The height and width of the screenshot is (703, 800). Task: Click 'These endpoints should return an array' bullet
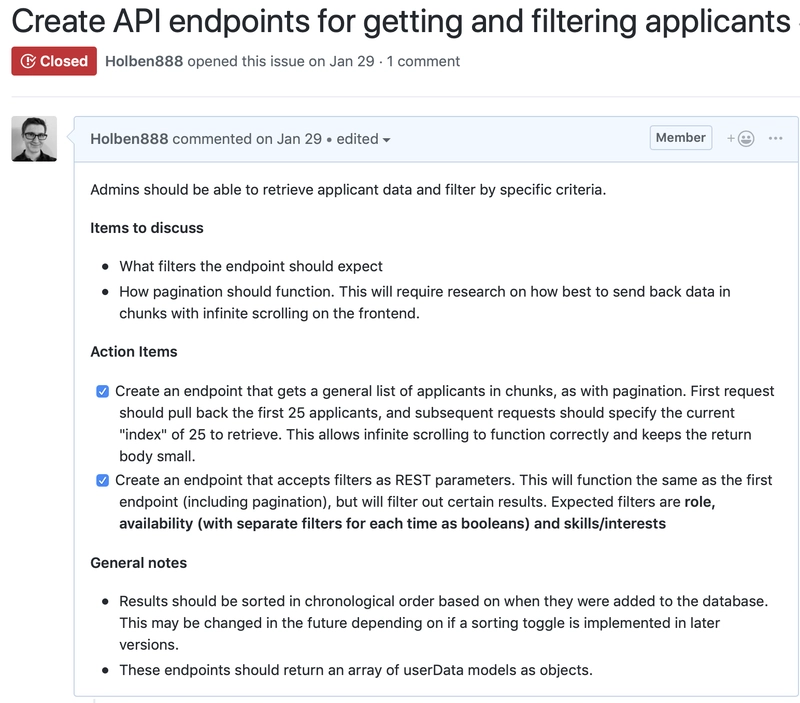pos(356,670)
